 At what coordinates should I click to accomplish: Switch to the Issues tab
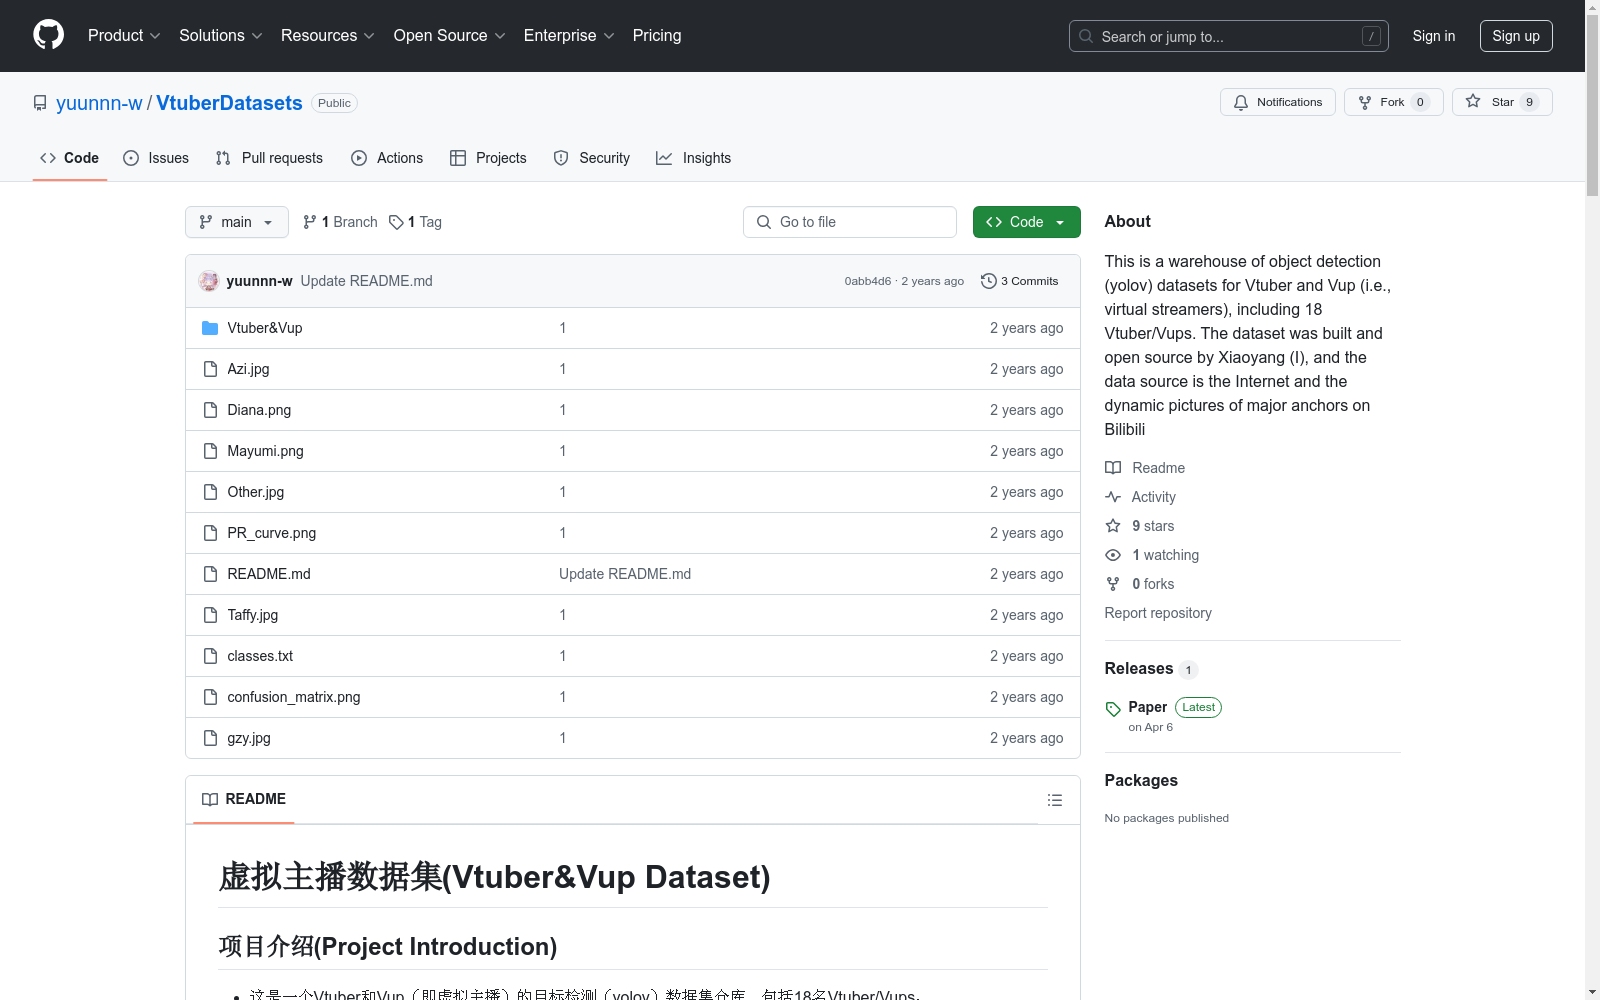point(156,158)
